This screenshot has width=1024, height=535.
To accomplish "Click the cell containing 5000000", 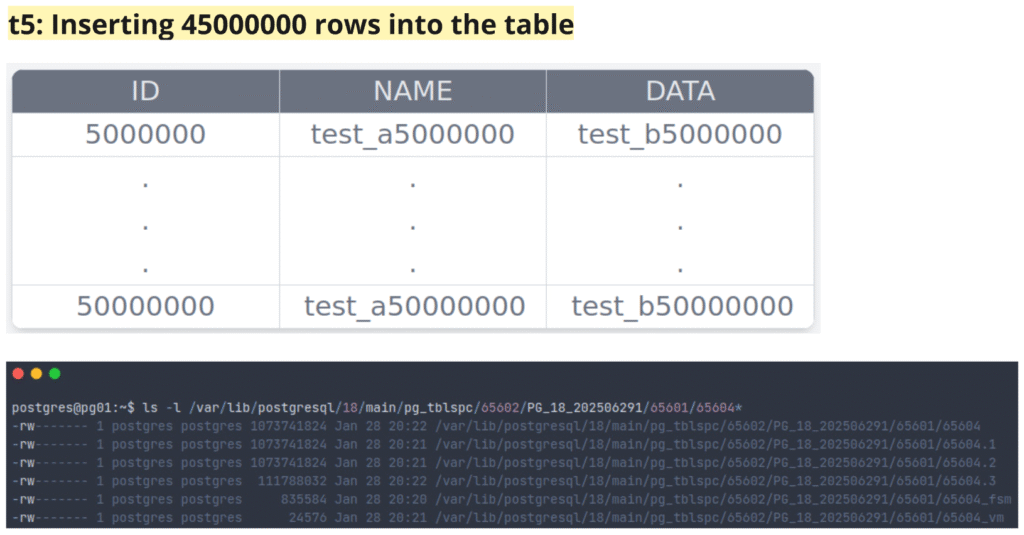I will (145, 134).
